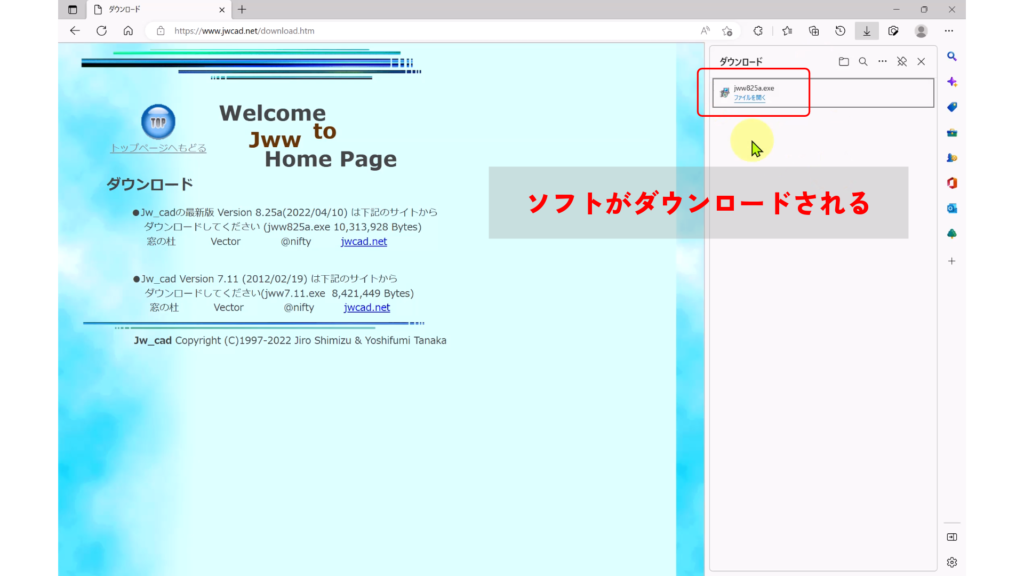Click 窓の杜 under Version 7.11
The height and width of the screenshot is (576, 1024).
pyautogui.click(x=164, y=308)
